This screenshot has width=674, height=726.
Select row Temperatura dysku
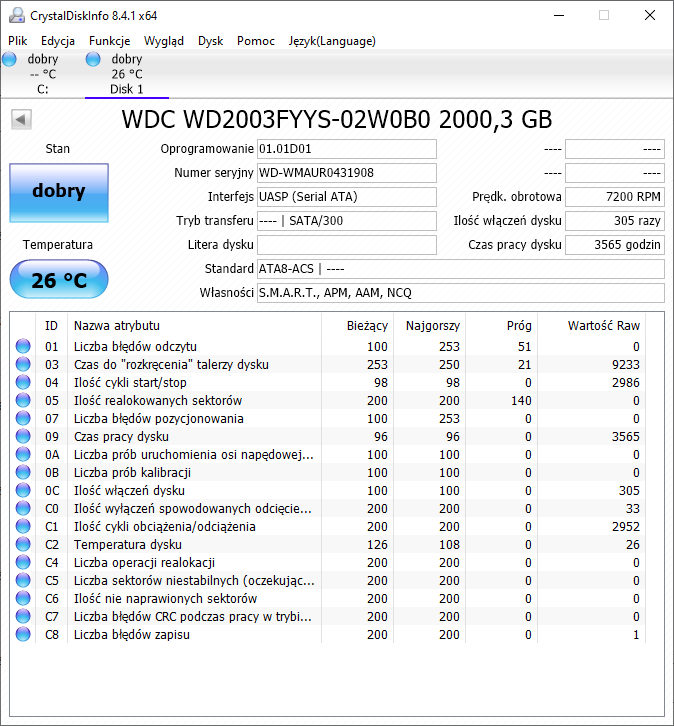coord(327,544)
